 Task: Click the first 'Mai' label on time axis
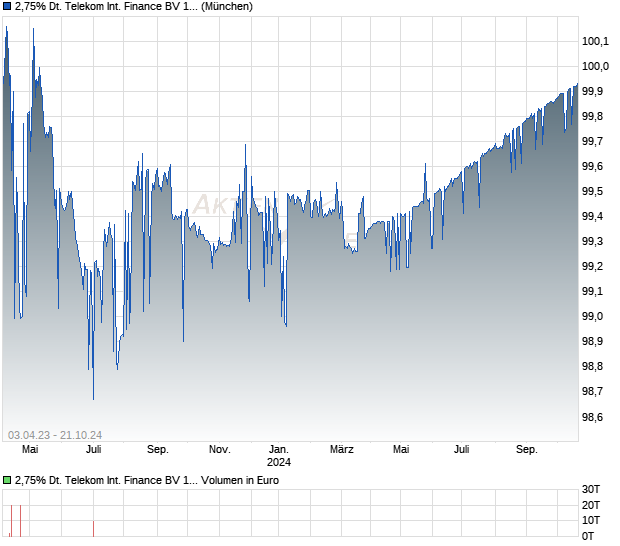pos(30,450)
